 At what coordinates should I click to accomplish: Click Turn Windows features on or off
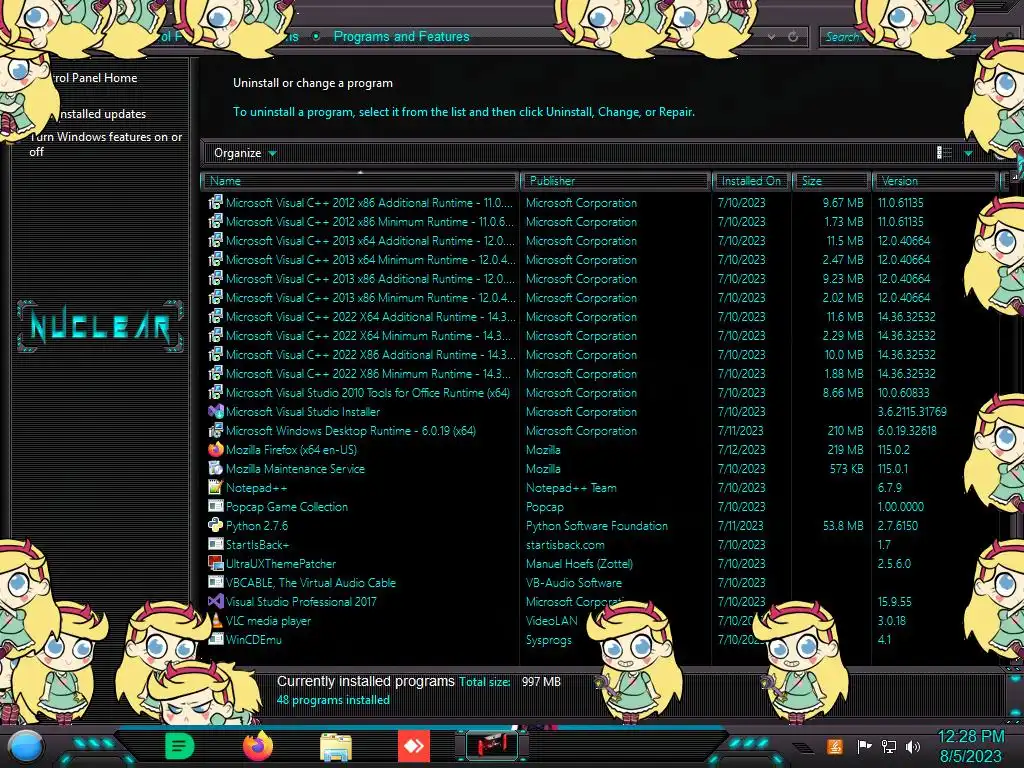[106, 144]
